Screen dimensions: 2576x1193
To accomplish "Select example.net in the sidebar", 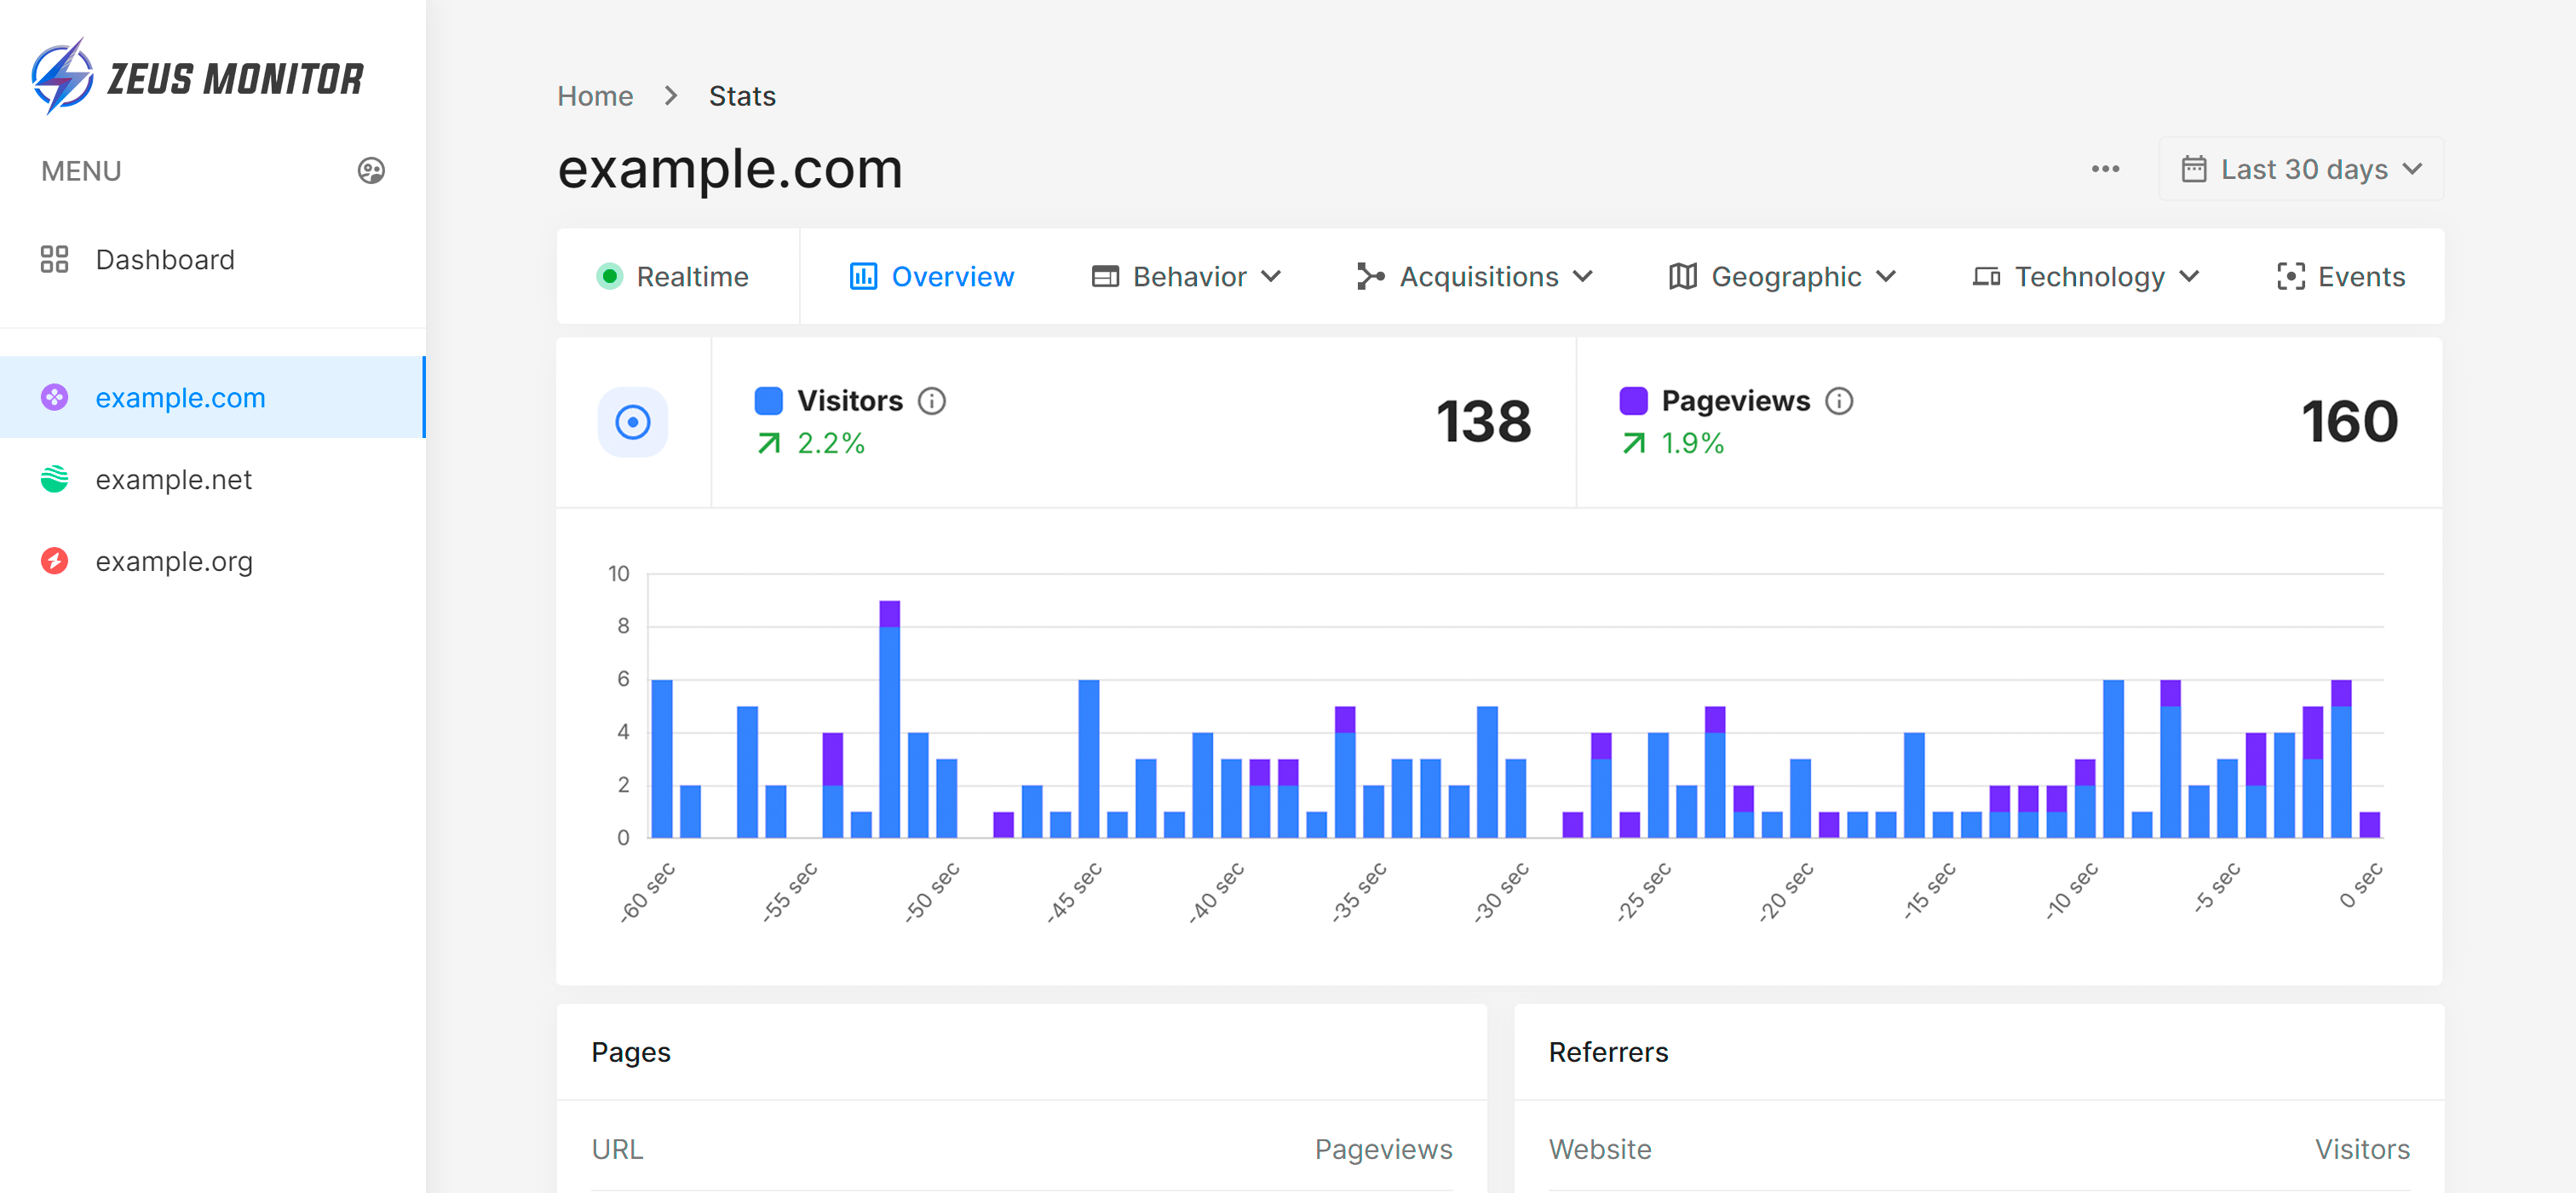I will coord(212,479).
